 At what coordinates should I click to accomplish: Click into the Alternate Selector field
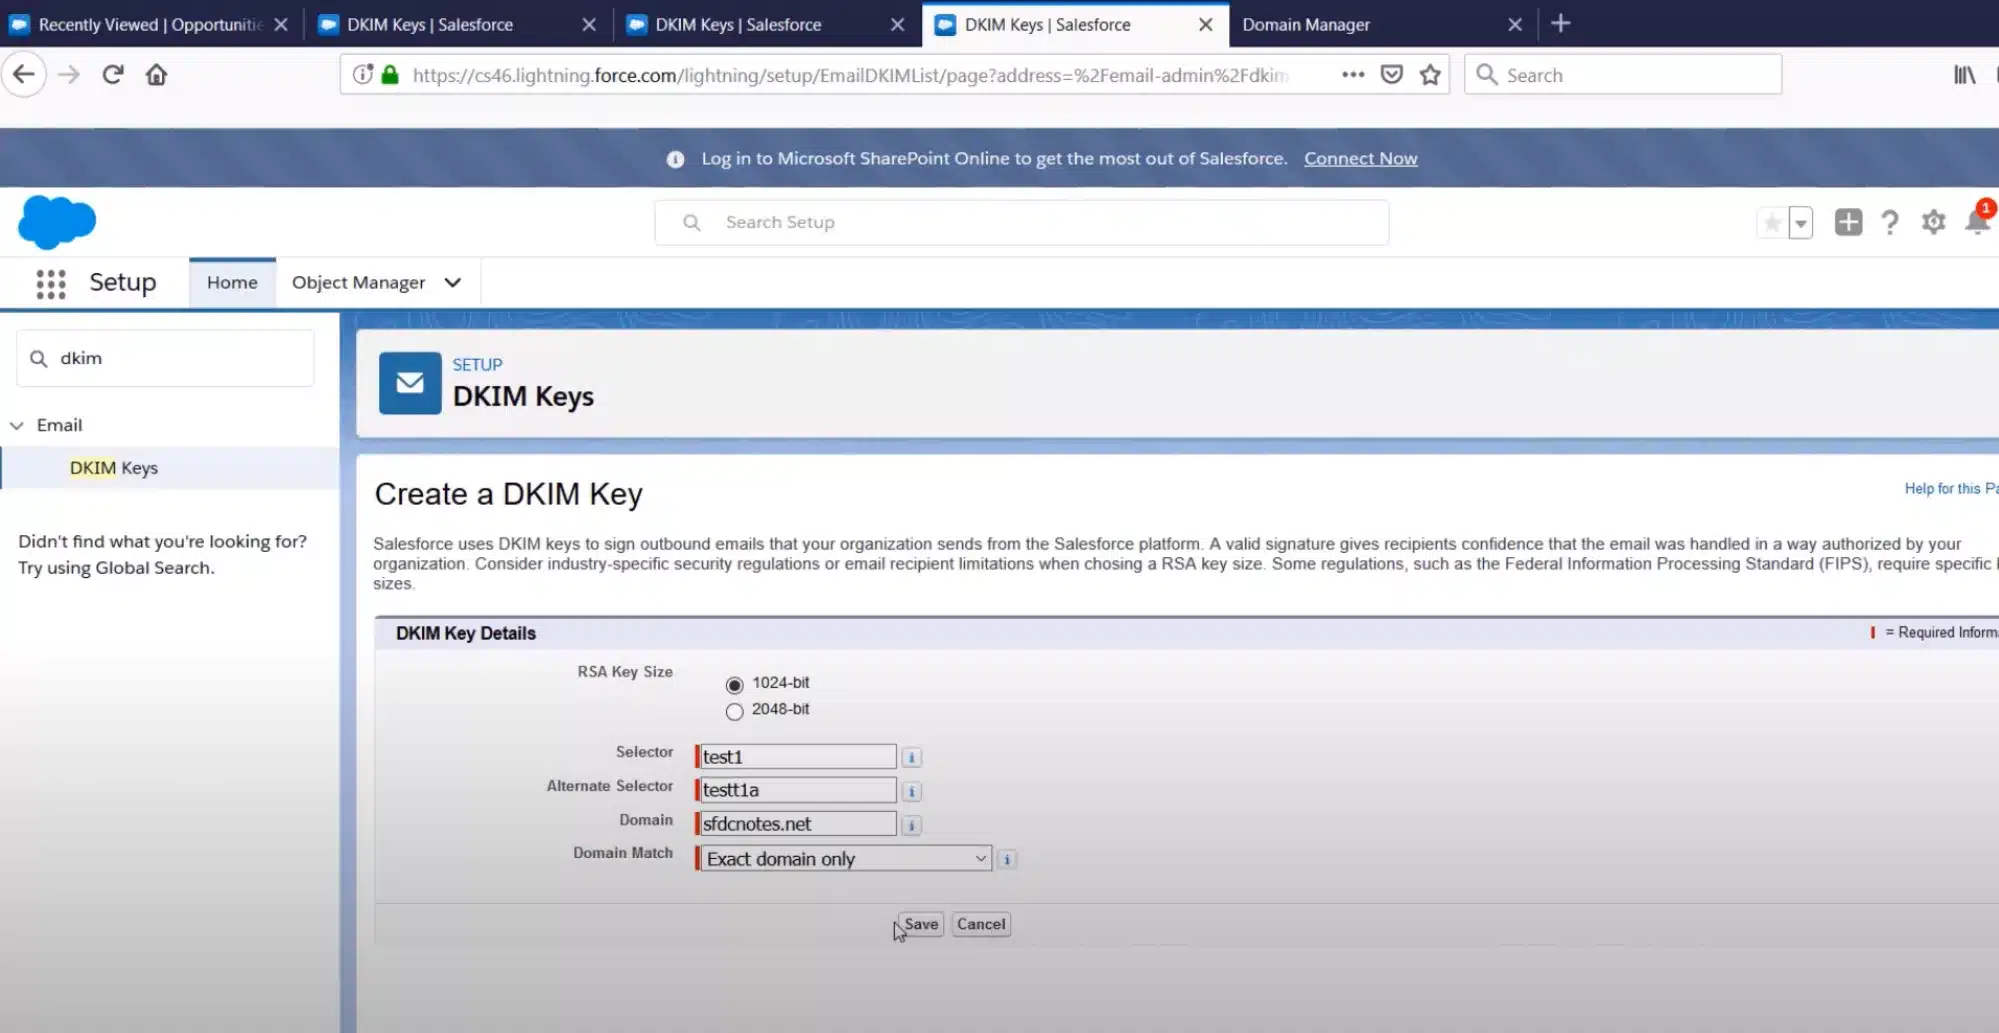click(x=797, y=791)
